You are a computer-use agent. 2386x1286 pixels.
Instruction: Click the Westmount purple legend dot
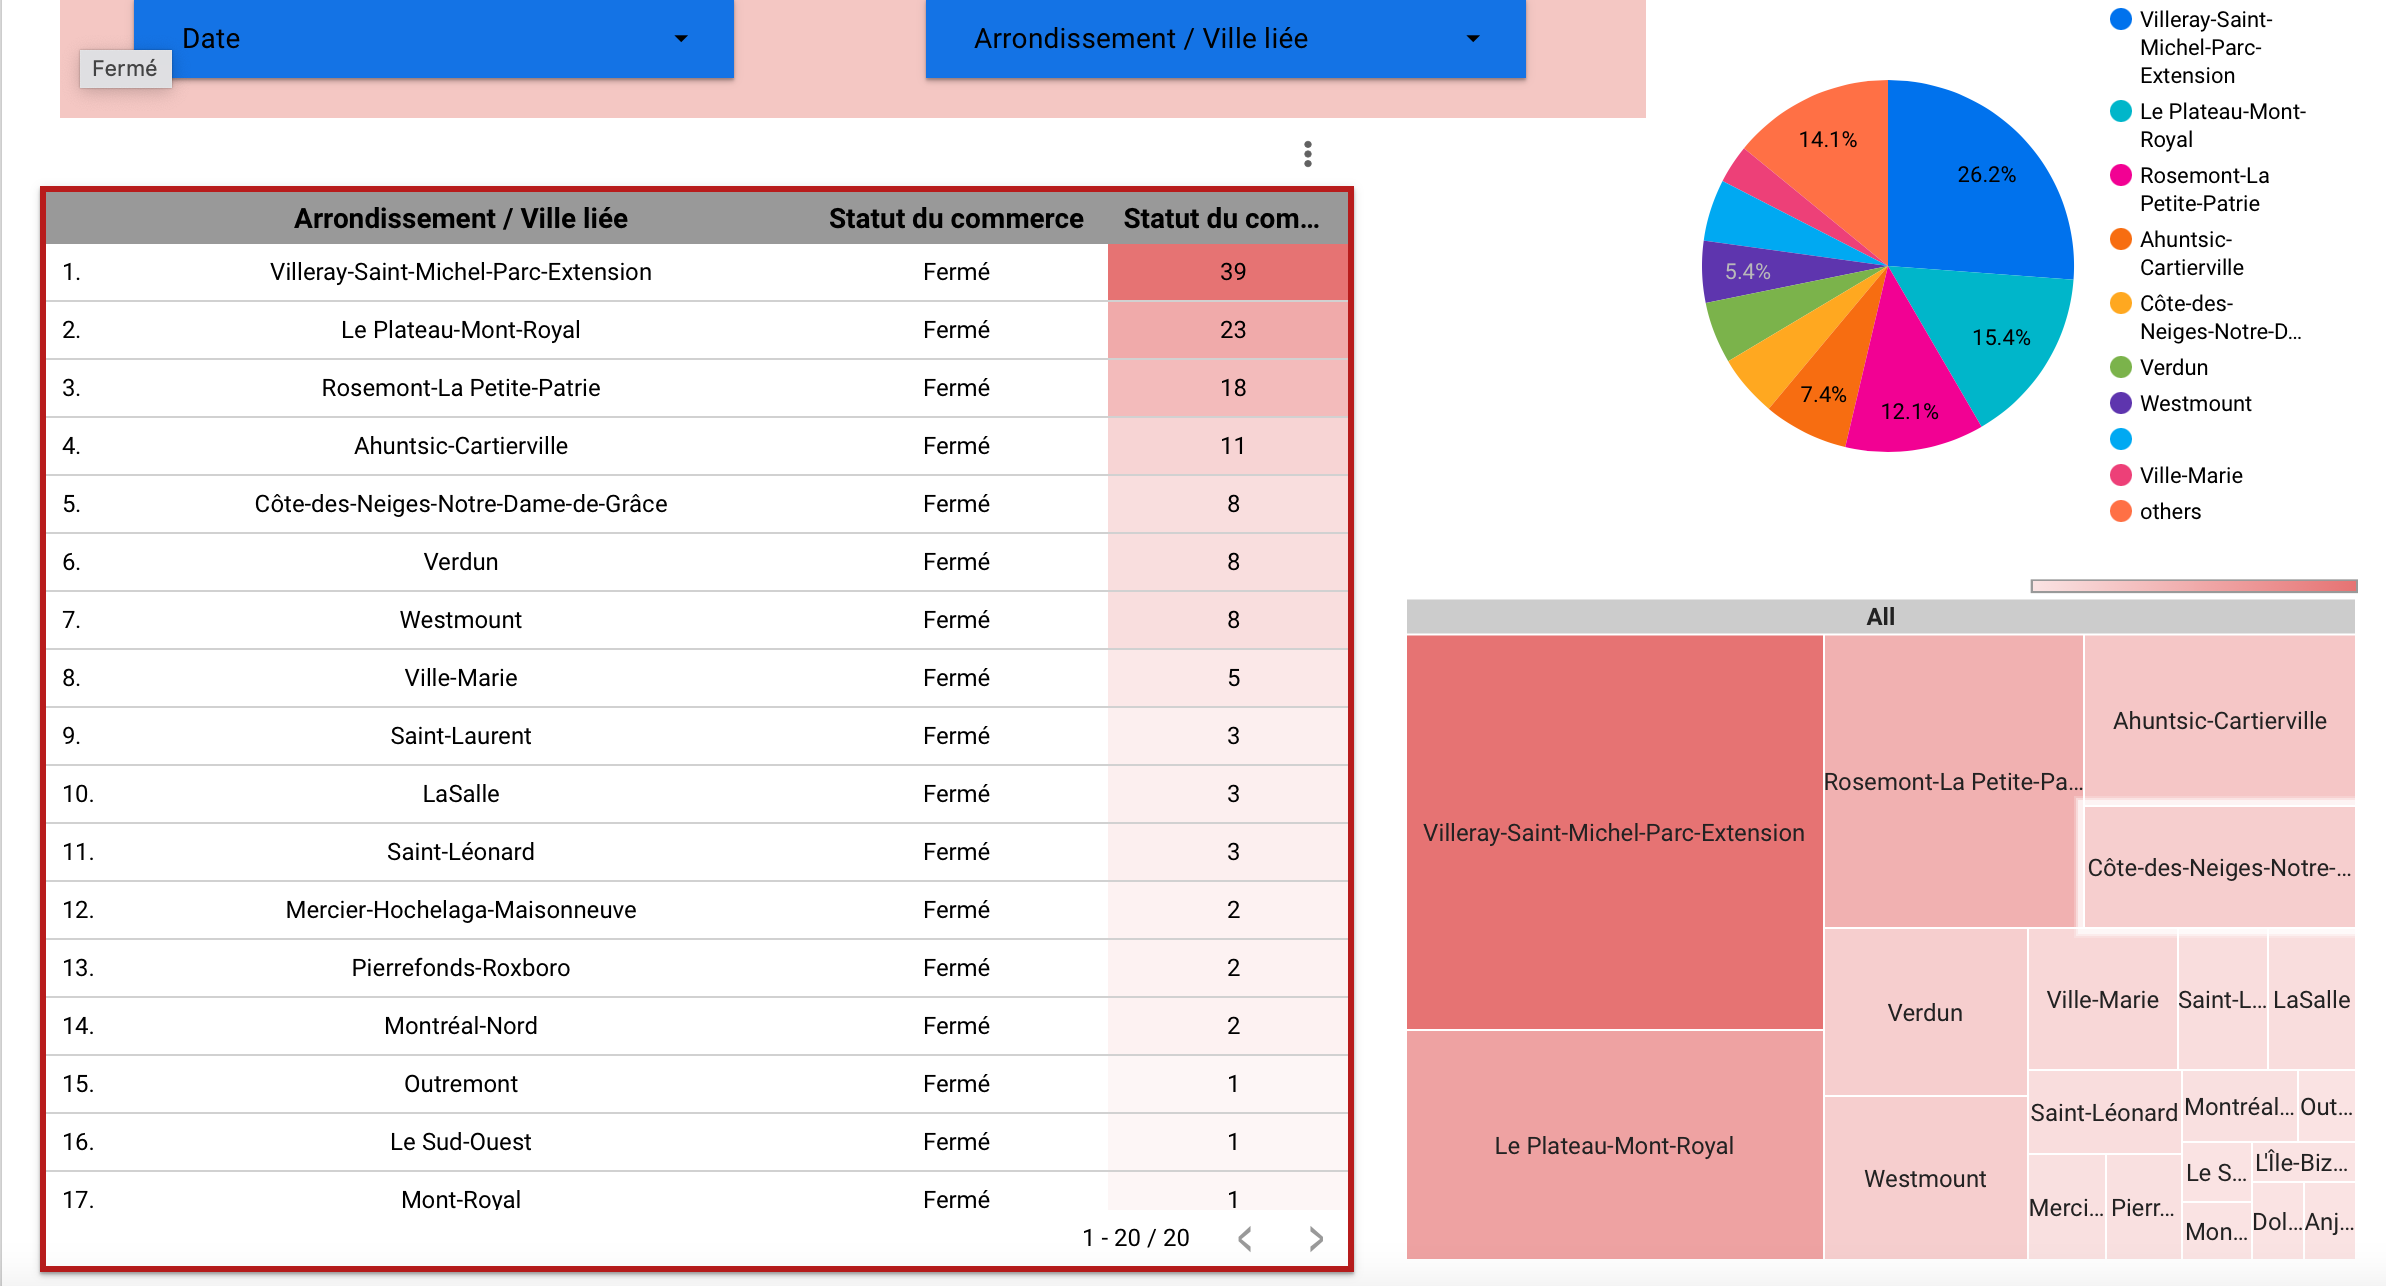pyautogui.click(x=2120, y=404)
